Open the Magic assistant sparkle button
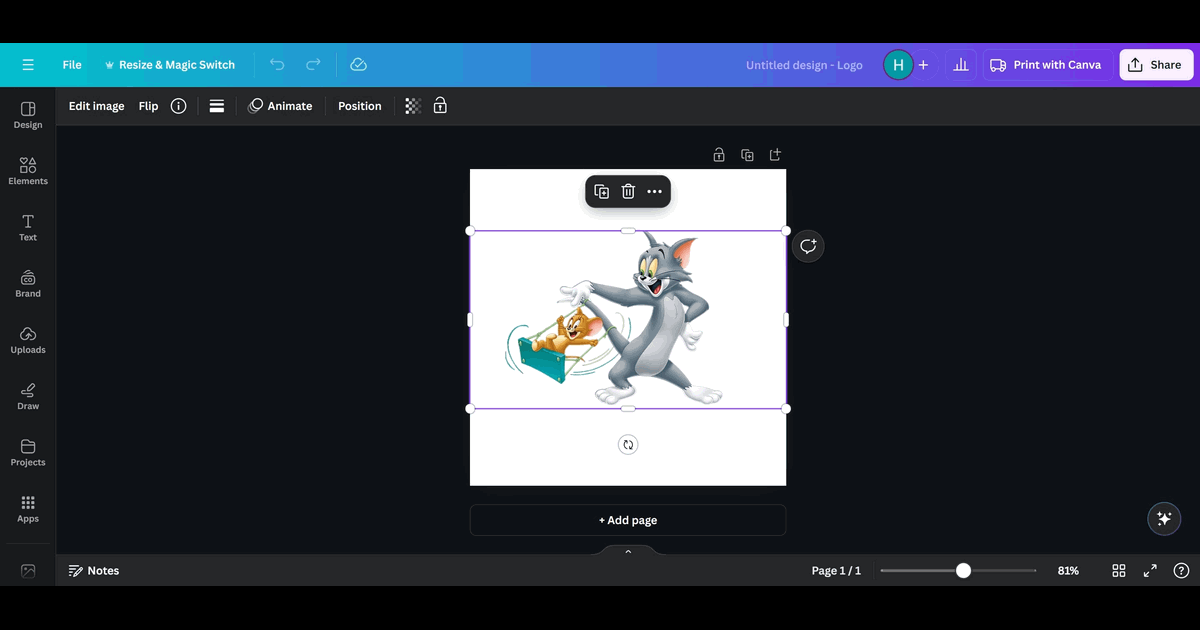This screenshot has width=1200, height=630. pyautogui.click(x=1164, y=519)
